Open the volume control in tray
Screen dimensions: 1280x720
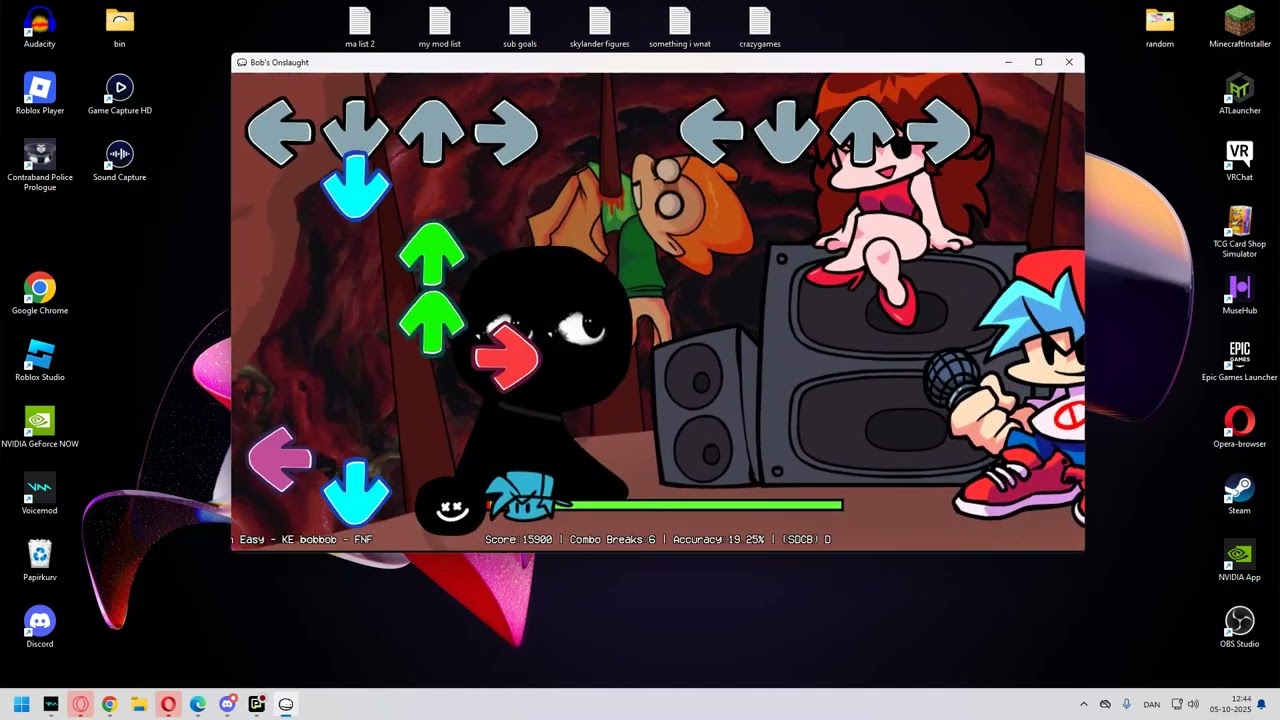pos(1193,704)
